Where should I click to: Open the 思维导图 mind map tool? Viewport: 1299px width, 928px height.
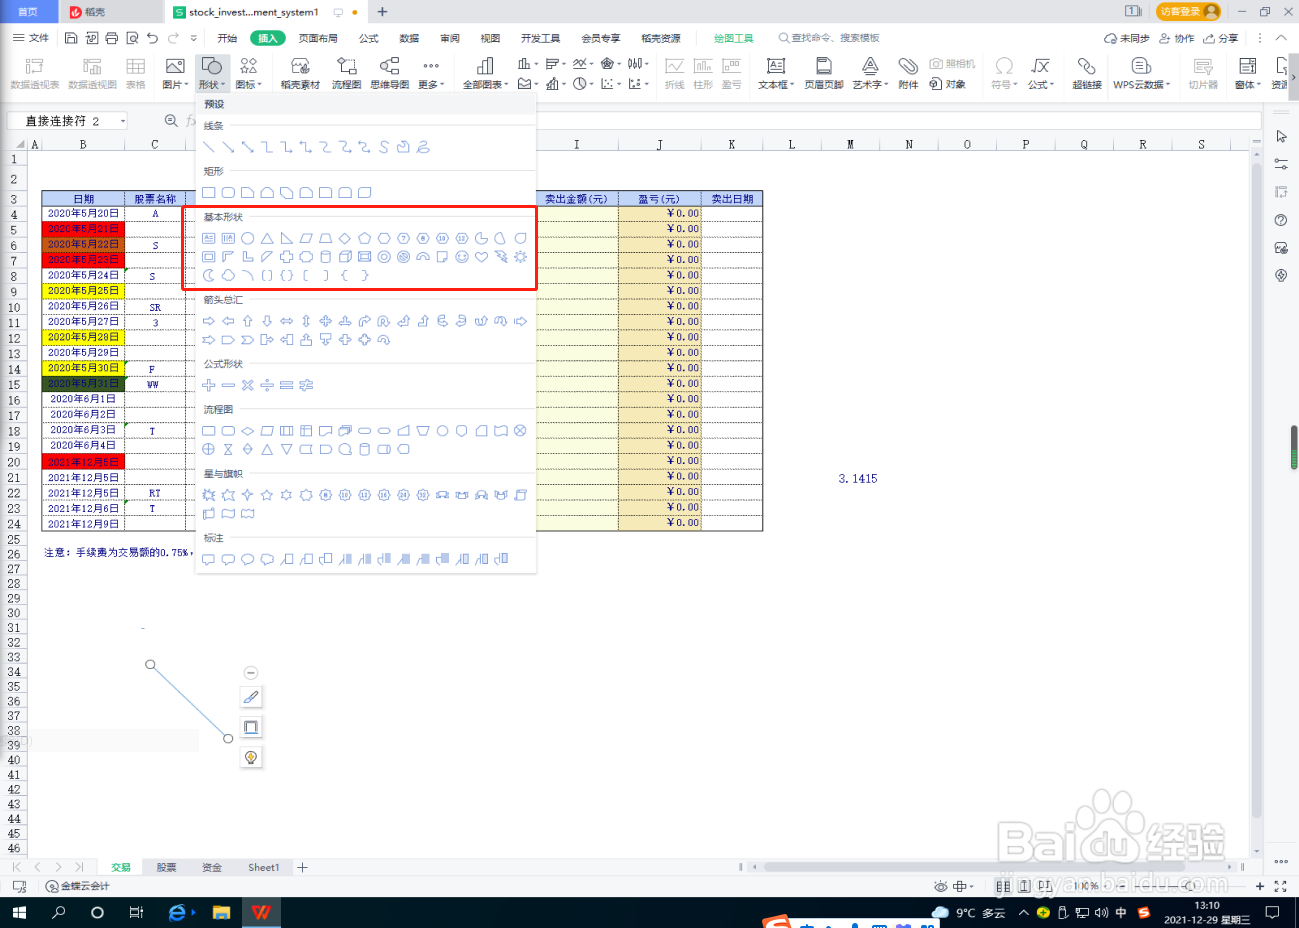click(x=390, y=74)
